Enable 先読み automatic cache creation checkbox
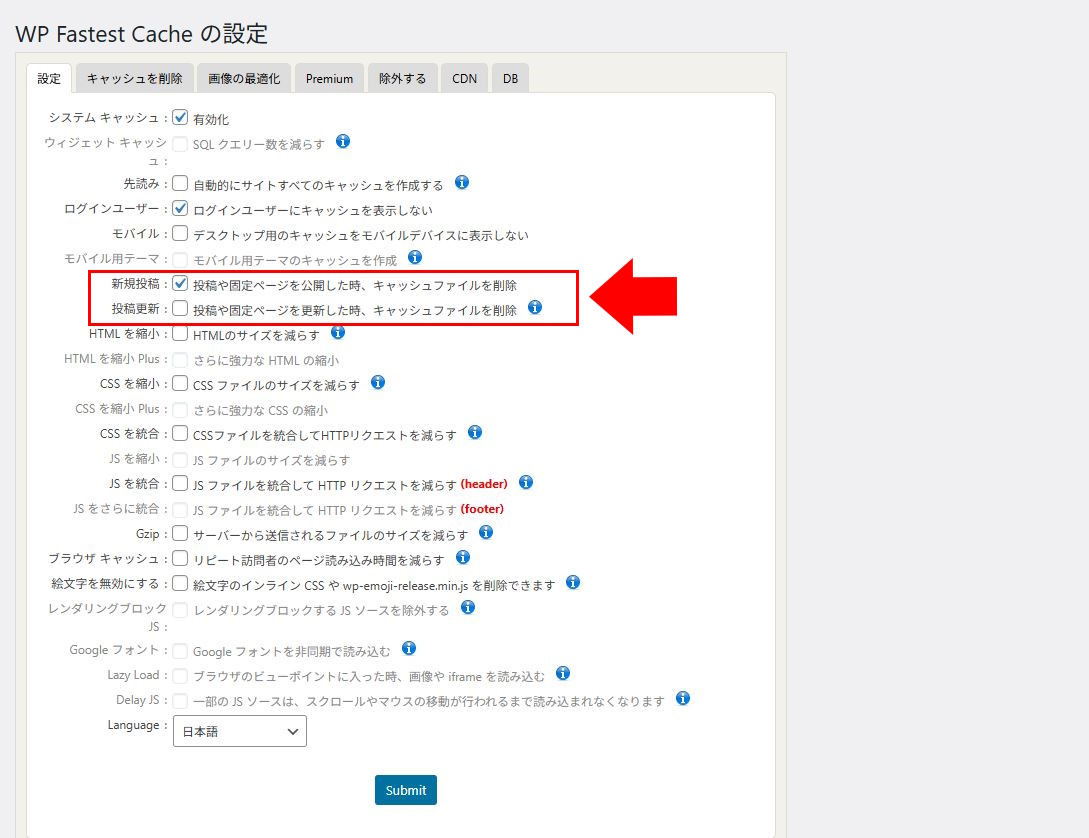Viewport: 1089px width, 838px height. pyautogui.click(x=180, y=183)
